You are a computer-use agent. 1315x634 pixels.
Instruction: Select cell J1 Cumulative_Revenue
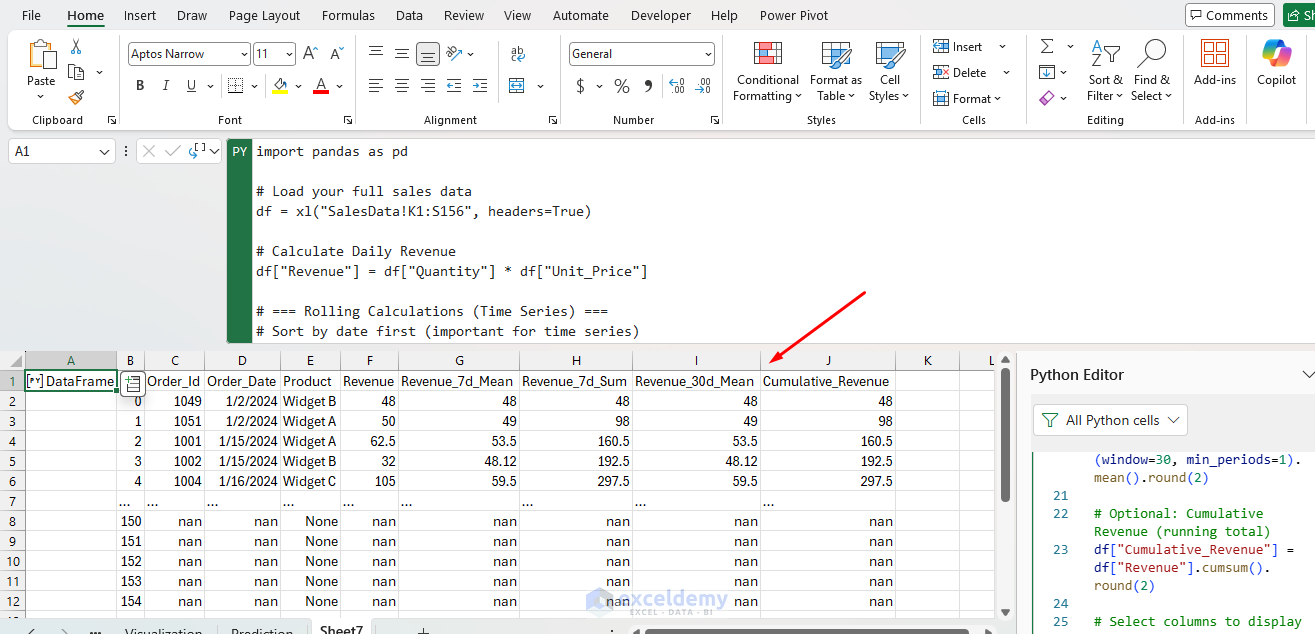point(828,381)
